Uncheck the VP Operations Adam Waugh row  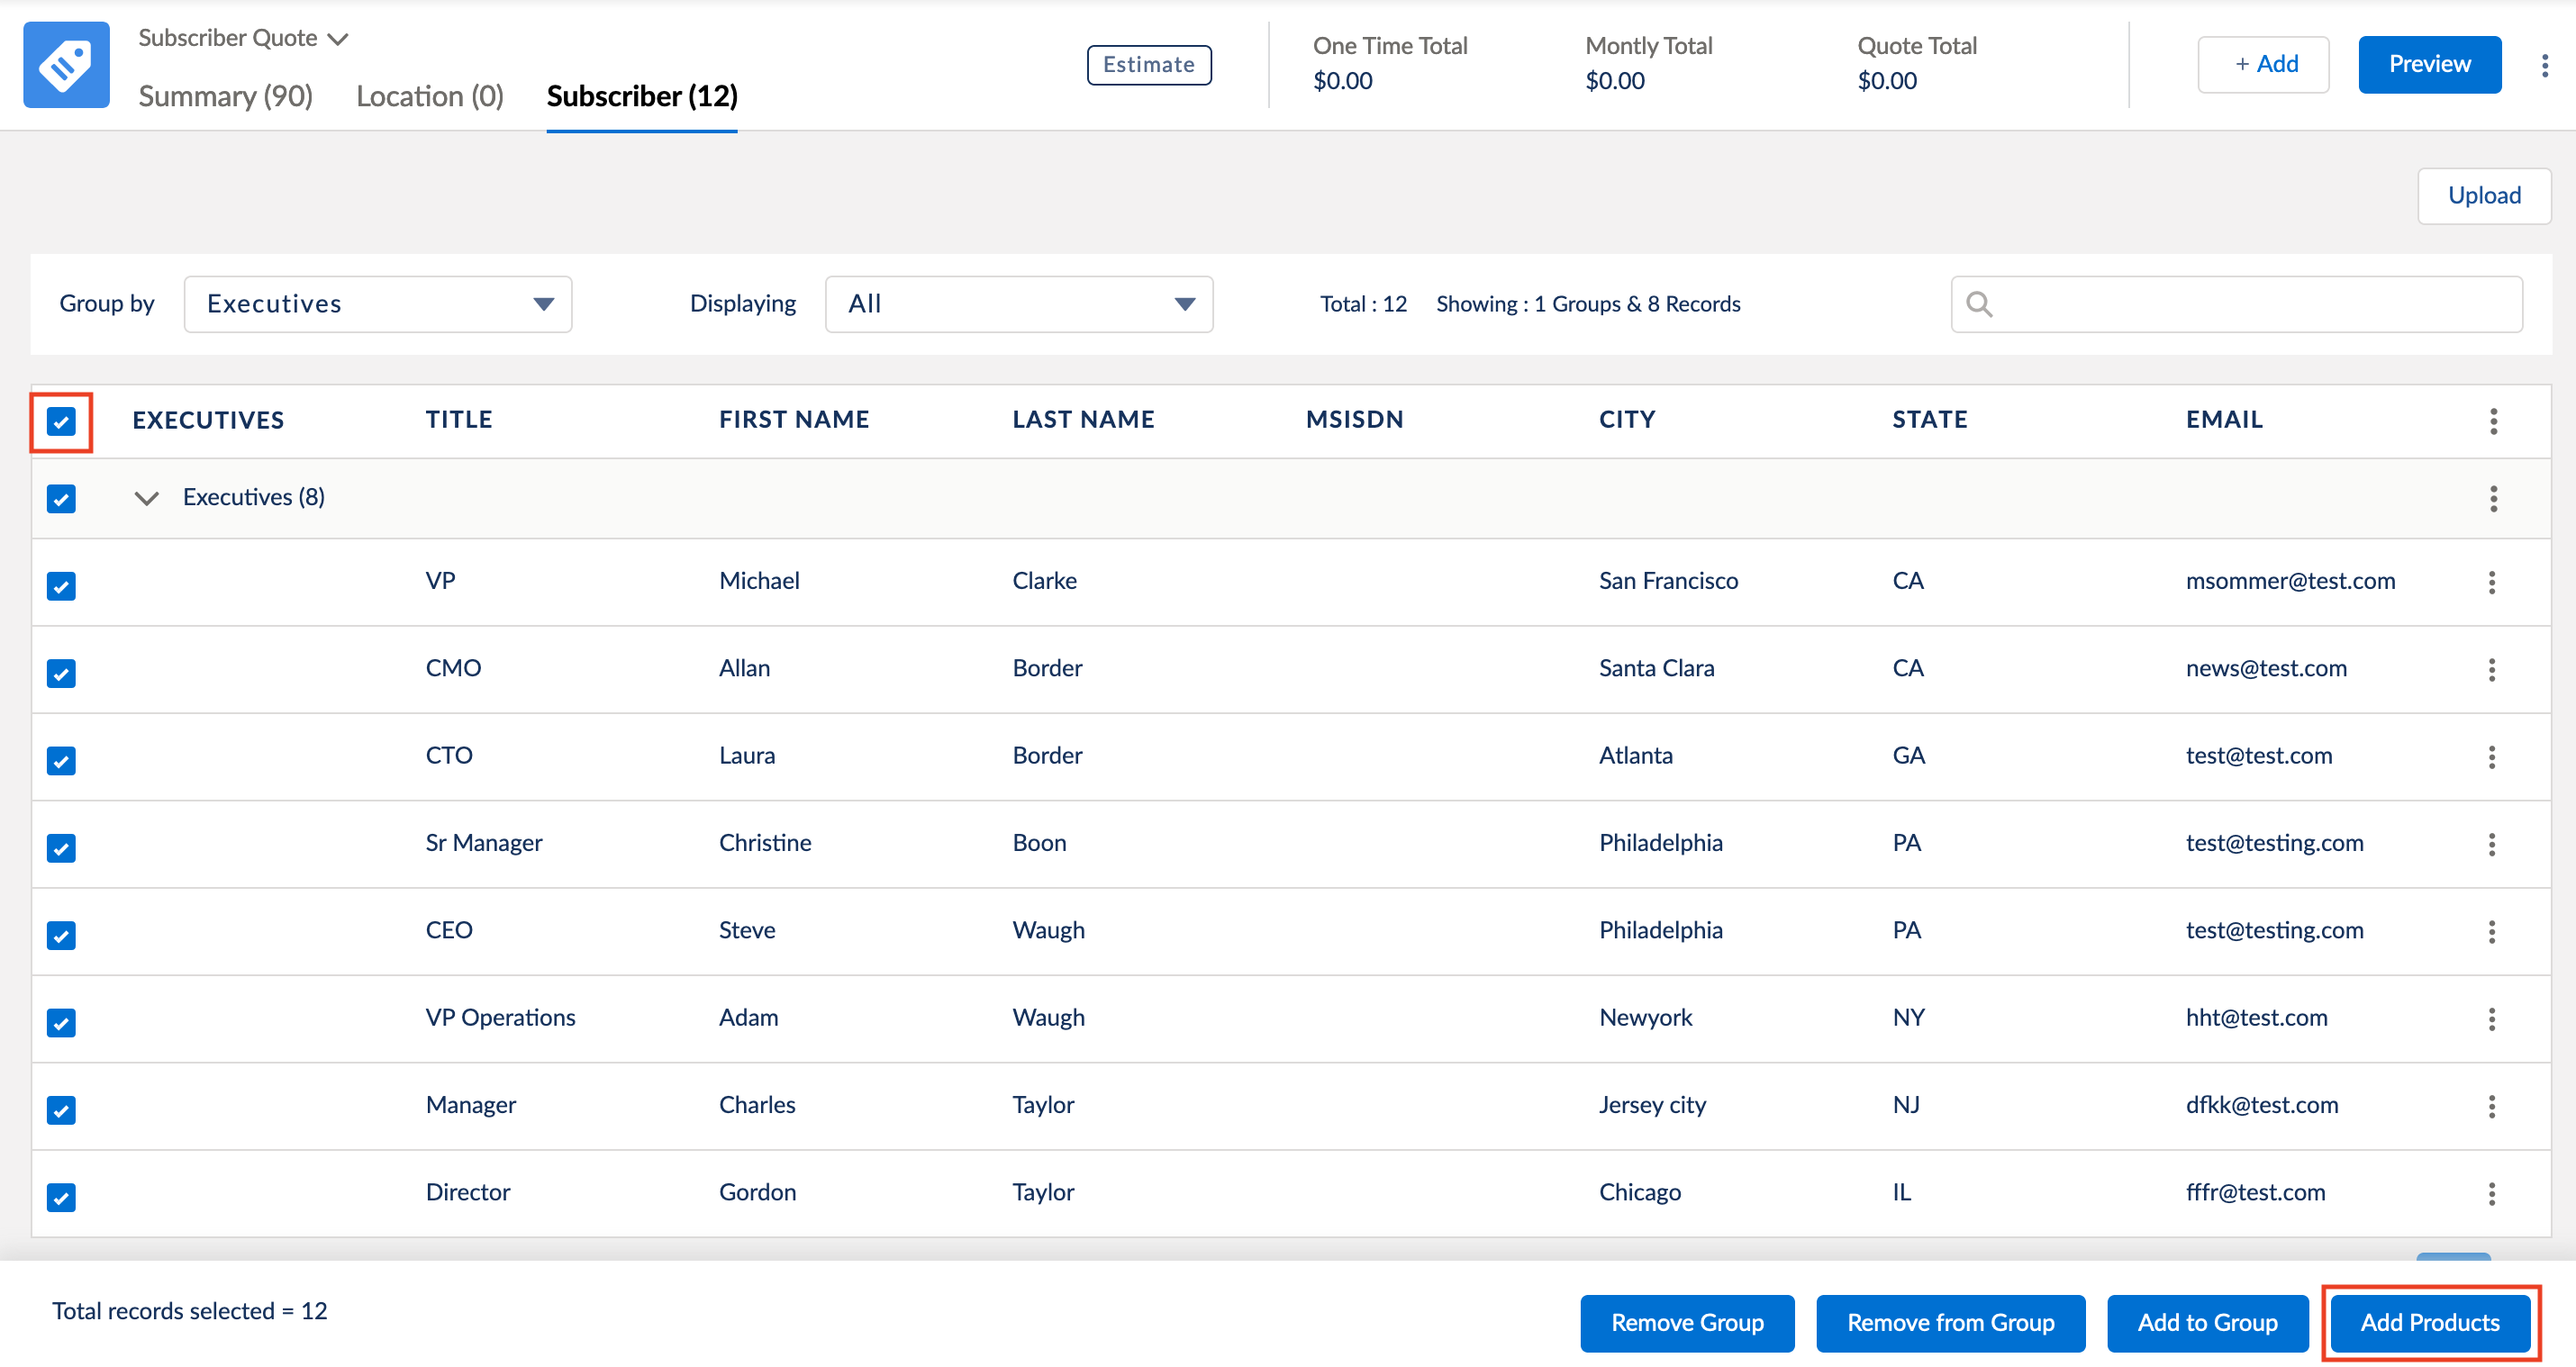(x=61, y=1022)
